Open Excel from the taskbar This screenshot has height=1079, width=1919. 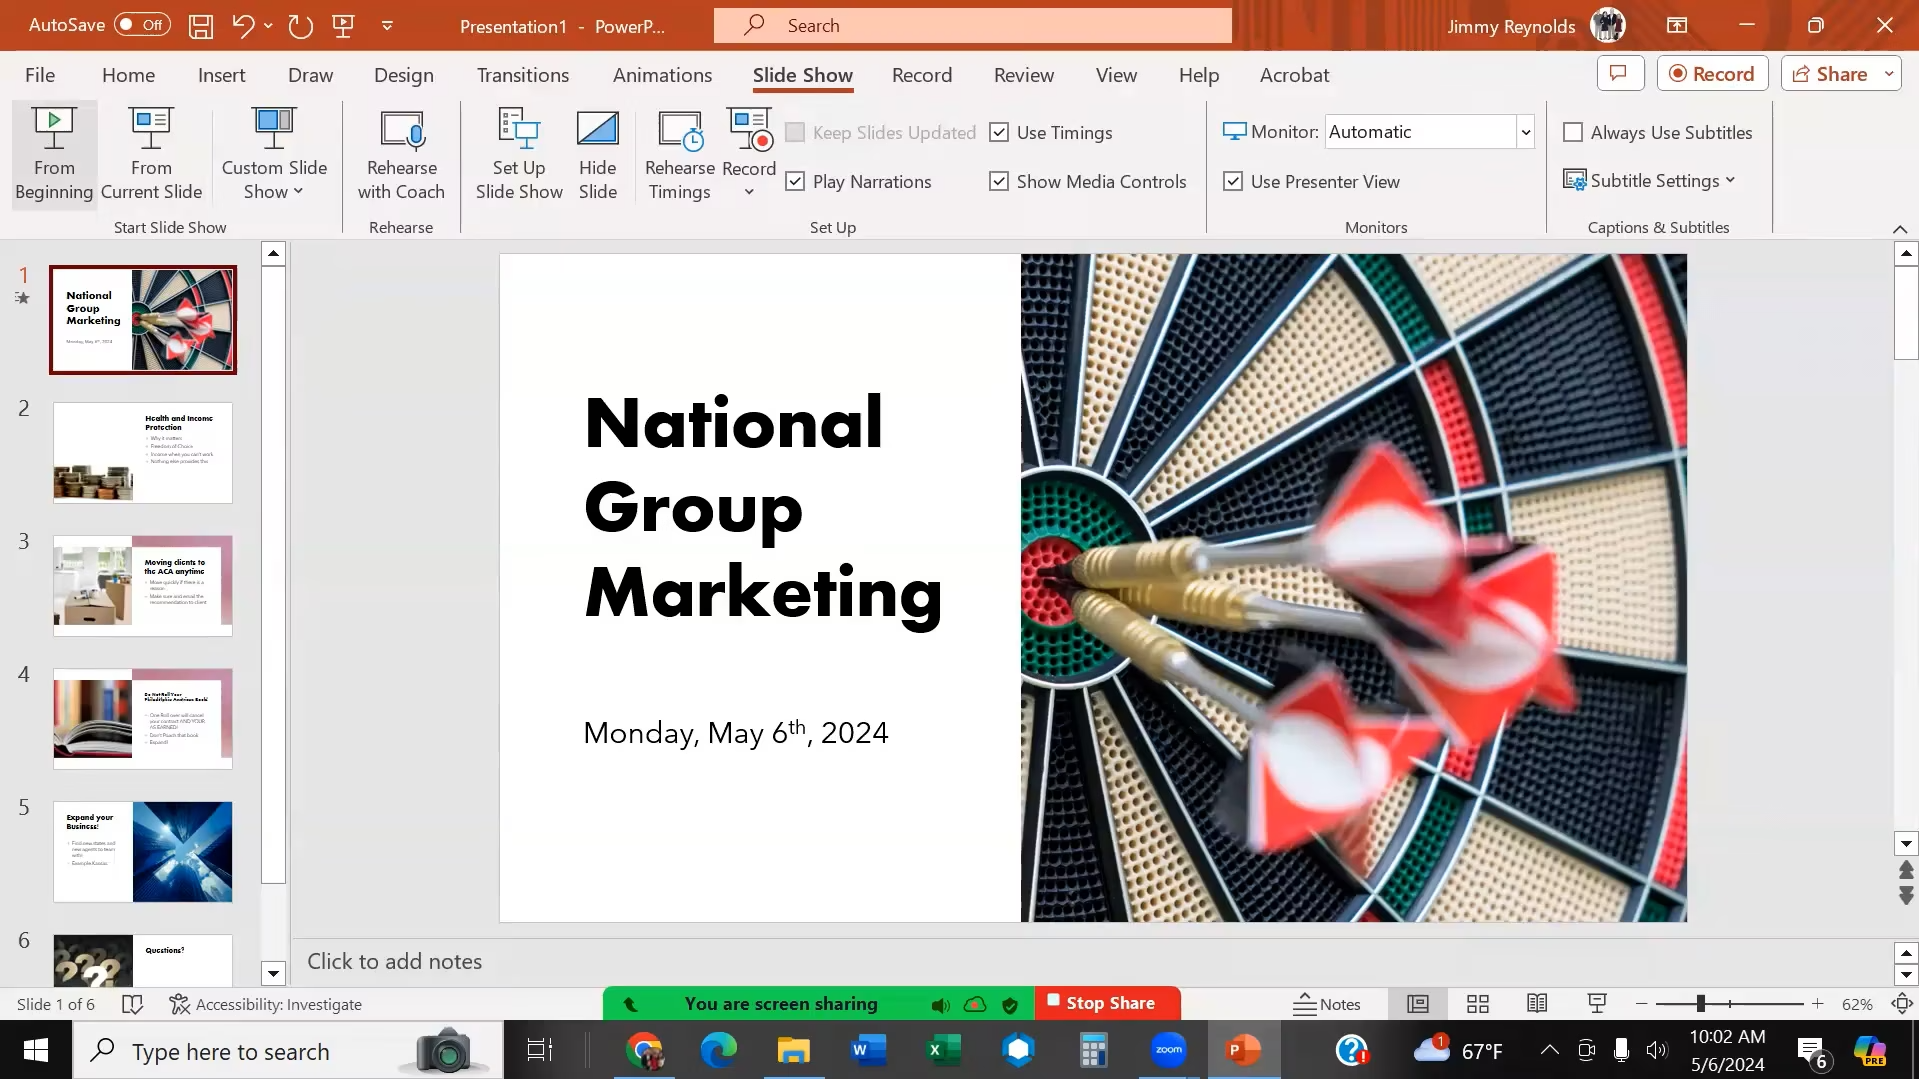943,1050
